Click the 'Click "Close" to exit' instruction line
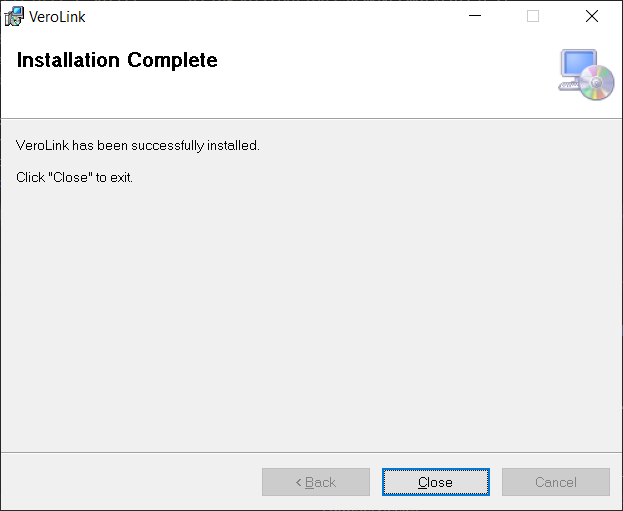The height and width of the screenshot is (511, 623). [75, 178]
